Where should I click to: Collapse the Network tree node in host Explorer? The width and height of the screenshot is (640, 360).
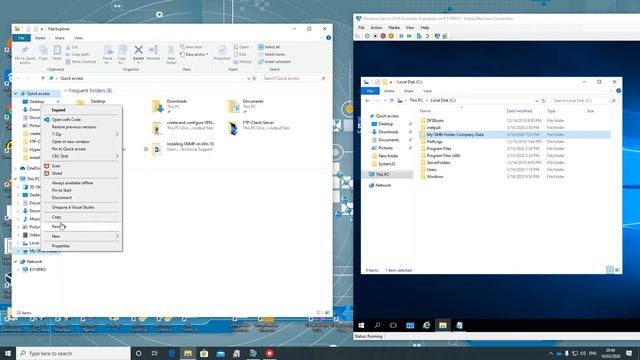click(x=16, y=262)
